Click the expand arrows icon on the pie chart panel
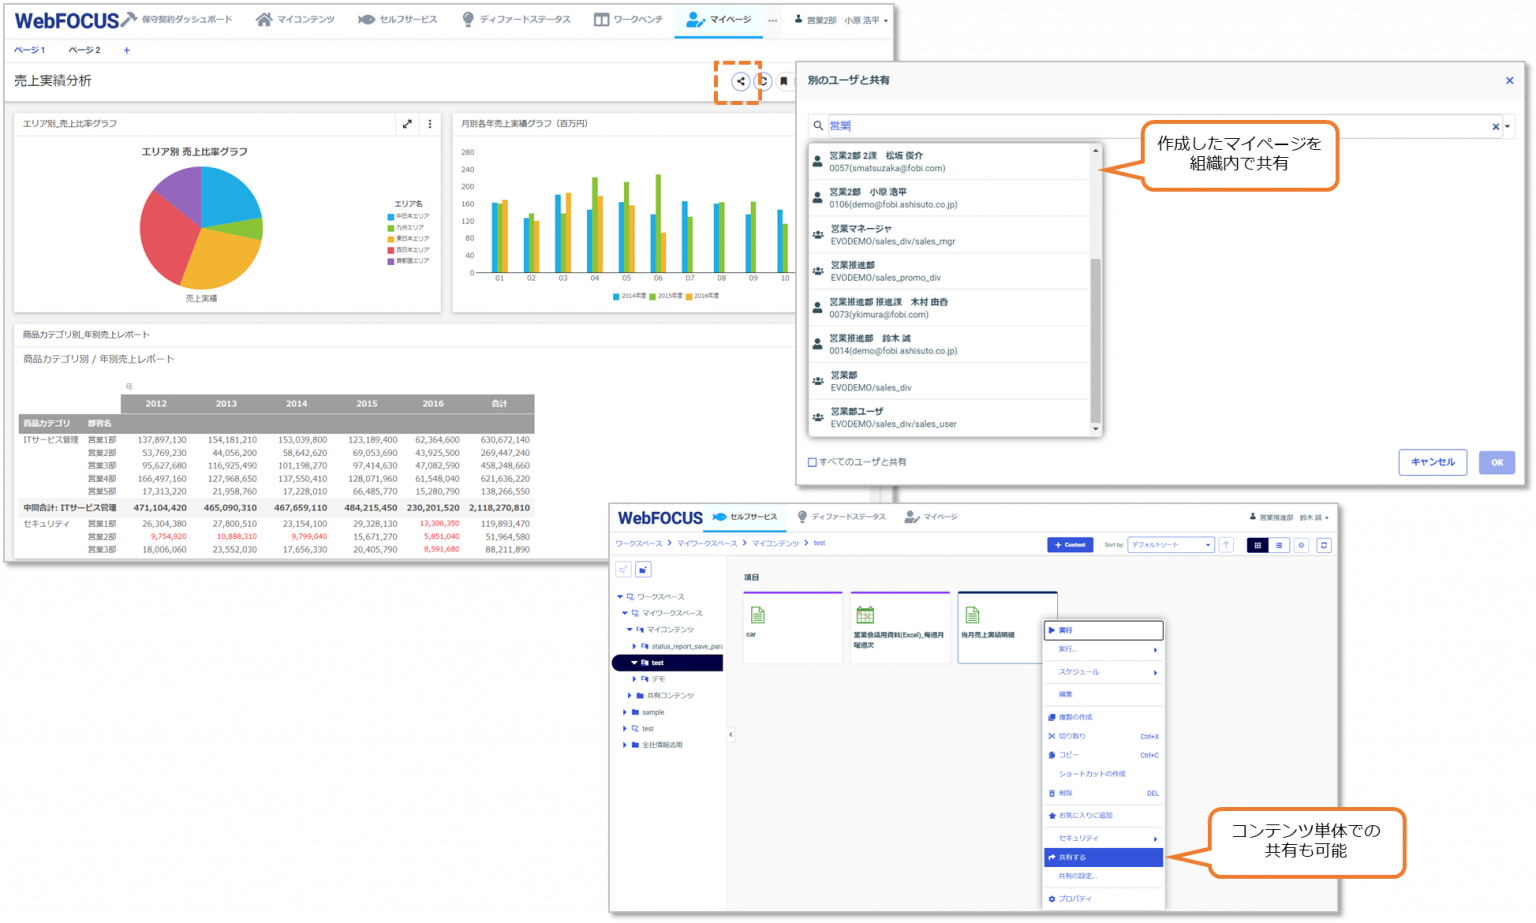Image resolution: width=1536 pixels, height=923 pixels. coord(408,123)
